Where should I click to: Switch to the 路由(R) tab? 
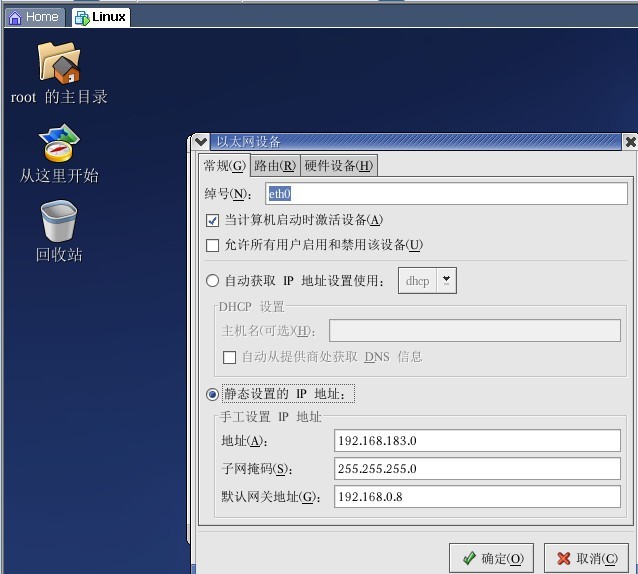click(x=274, y=166)
